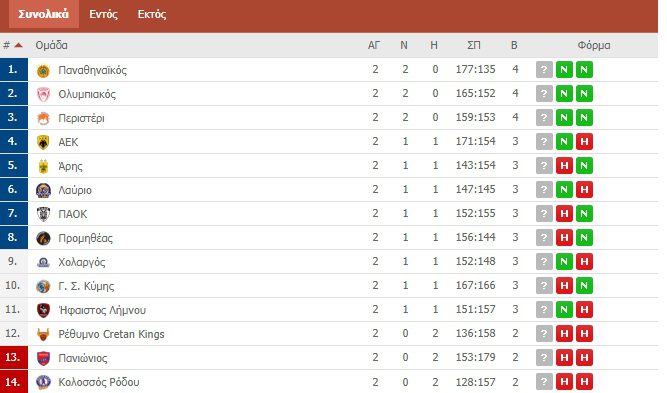Click the grey question mark badge for Περιστέρι
This screenshot has height=393, width=667.
(544, 118)
